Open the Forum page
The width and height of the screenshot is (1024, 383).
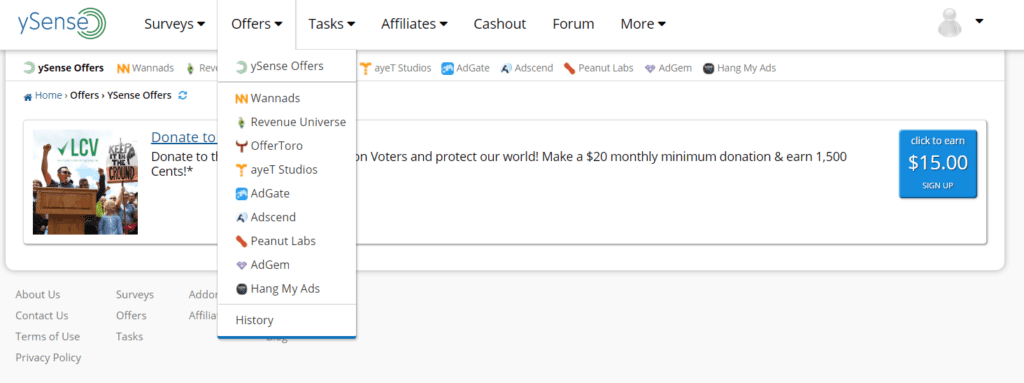tap(573, 24)
